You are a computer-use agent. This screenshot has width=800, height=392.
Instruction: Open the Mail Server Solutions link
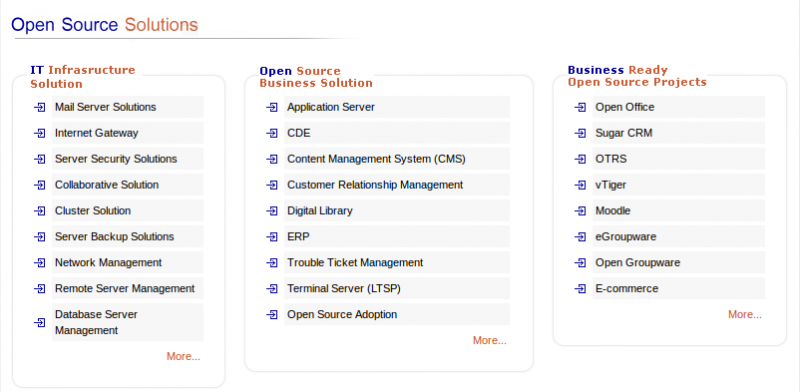click(x=106, y=107)
